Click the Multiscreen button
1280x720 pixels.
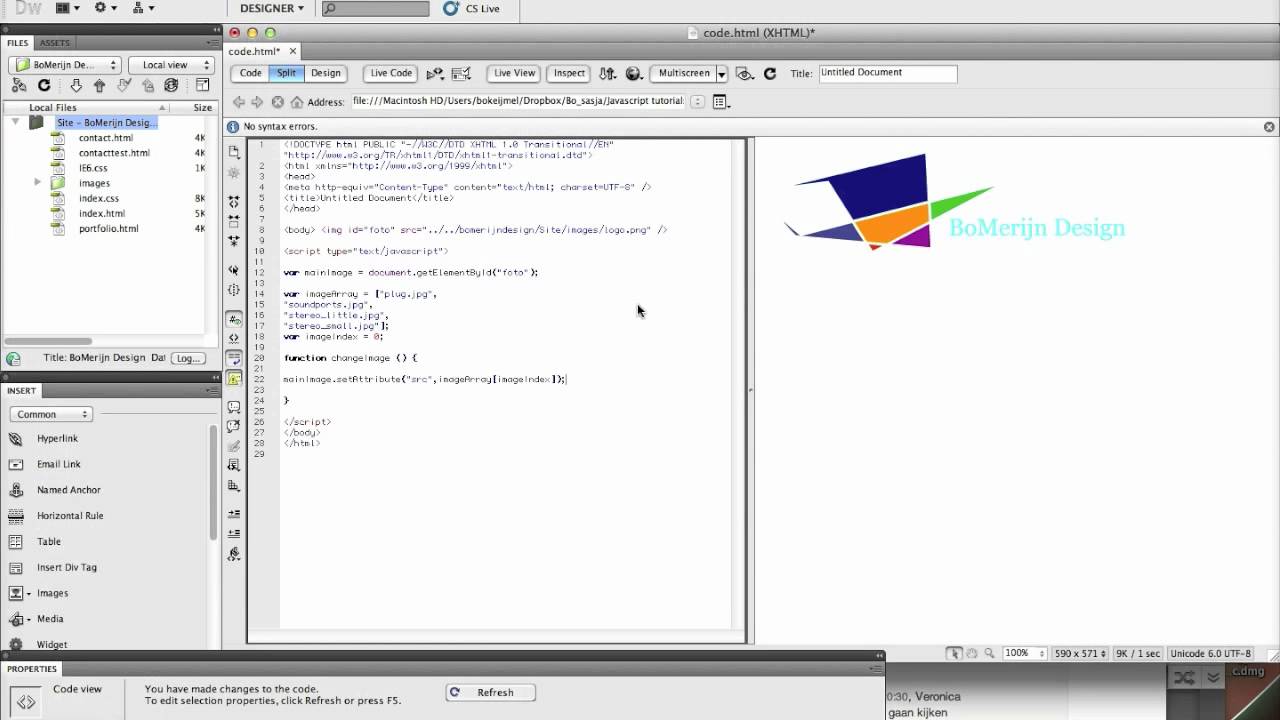coord(684,73)
